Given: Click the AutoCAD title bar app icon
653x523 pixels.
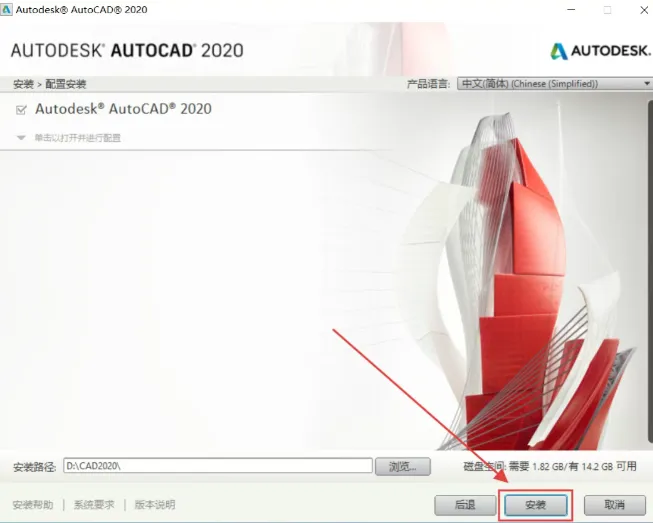Looking at the screenshot, I should click(6, 9).
